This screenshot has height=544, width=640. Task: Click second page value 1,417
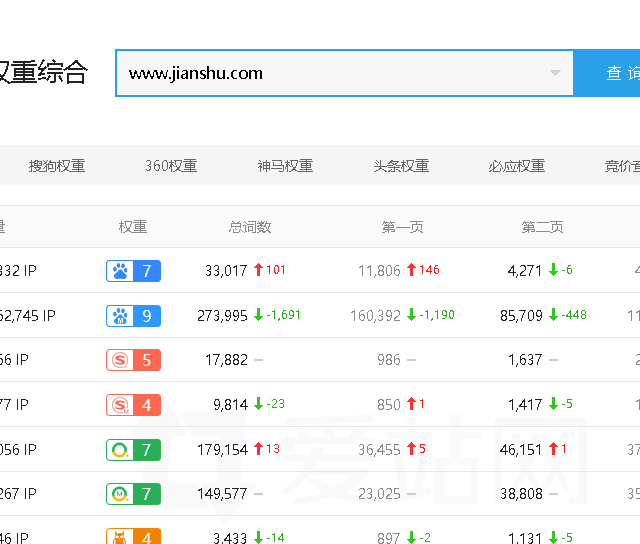[525, 405]
